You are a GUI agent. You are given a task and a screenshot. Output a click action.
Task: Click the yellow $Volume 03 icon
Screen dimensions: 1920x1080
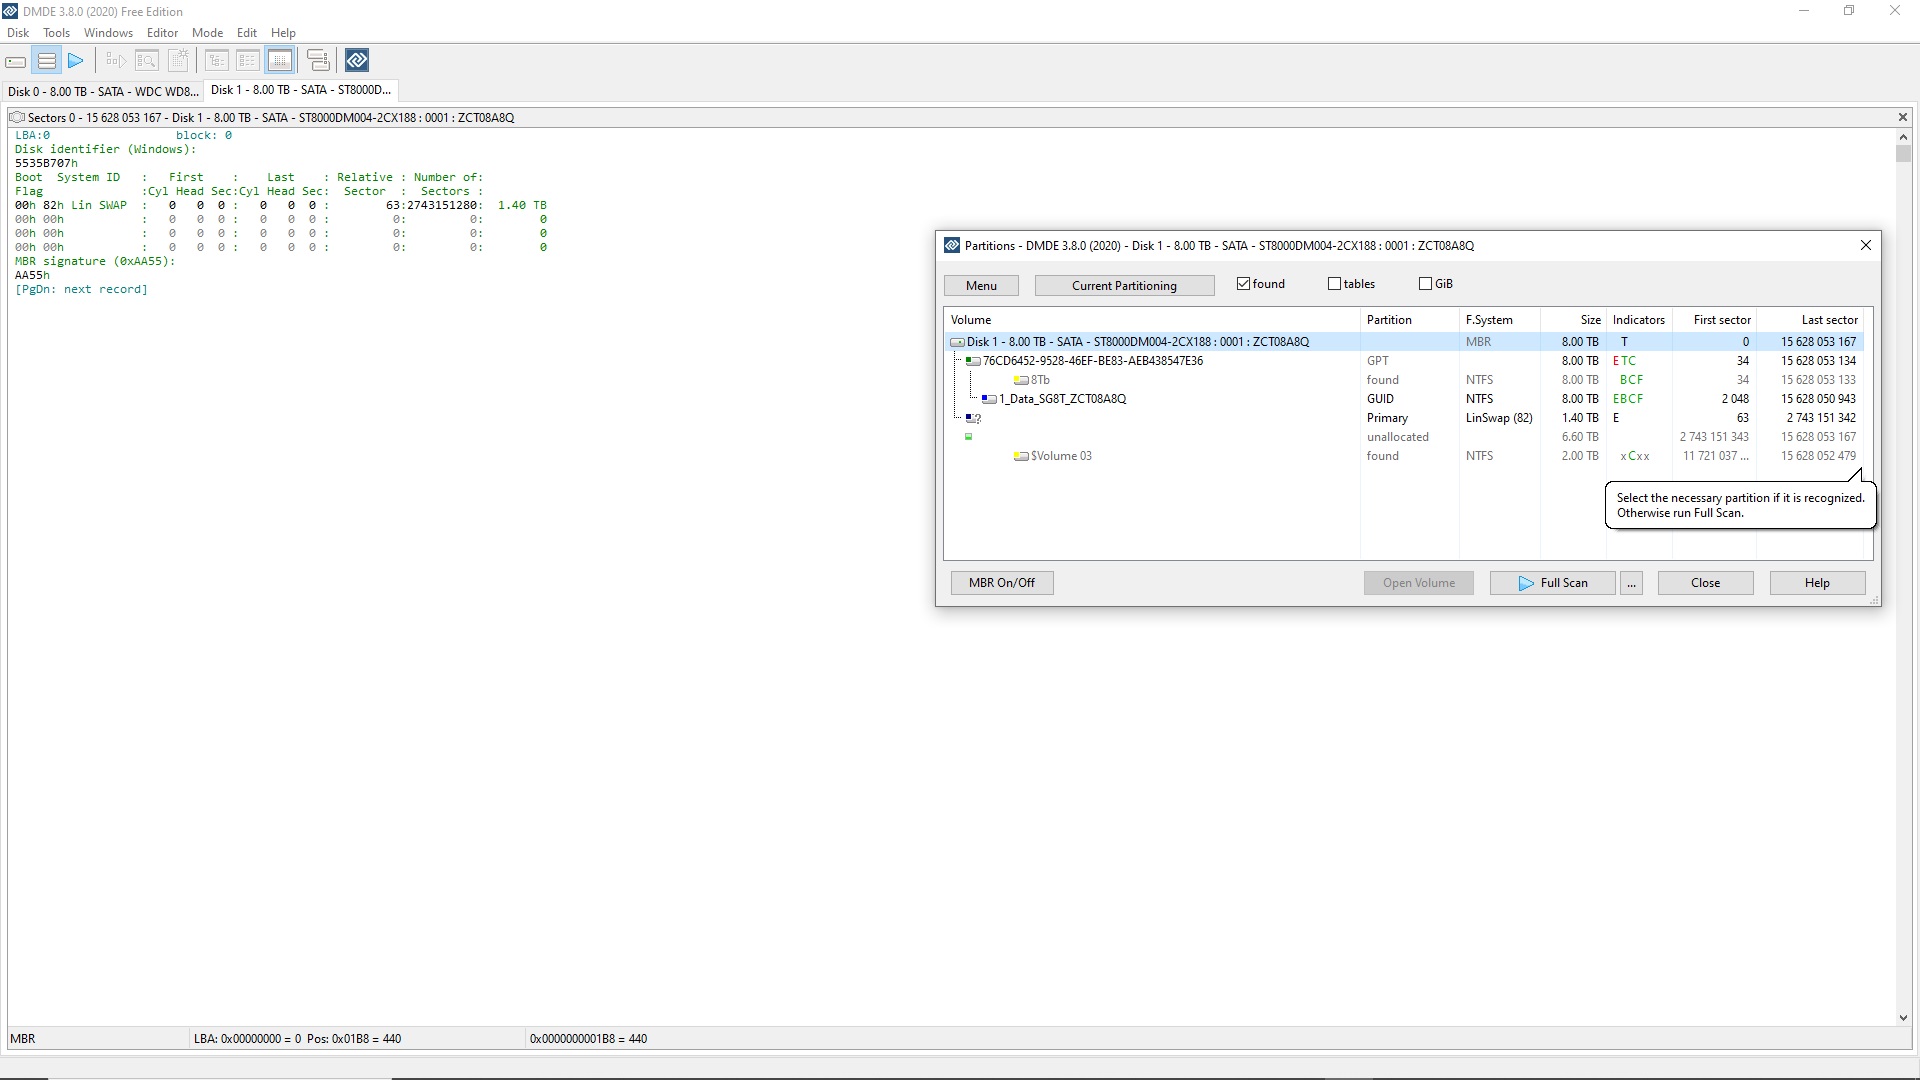click(1021, 456)
